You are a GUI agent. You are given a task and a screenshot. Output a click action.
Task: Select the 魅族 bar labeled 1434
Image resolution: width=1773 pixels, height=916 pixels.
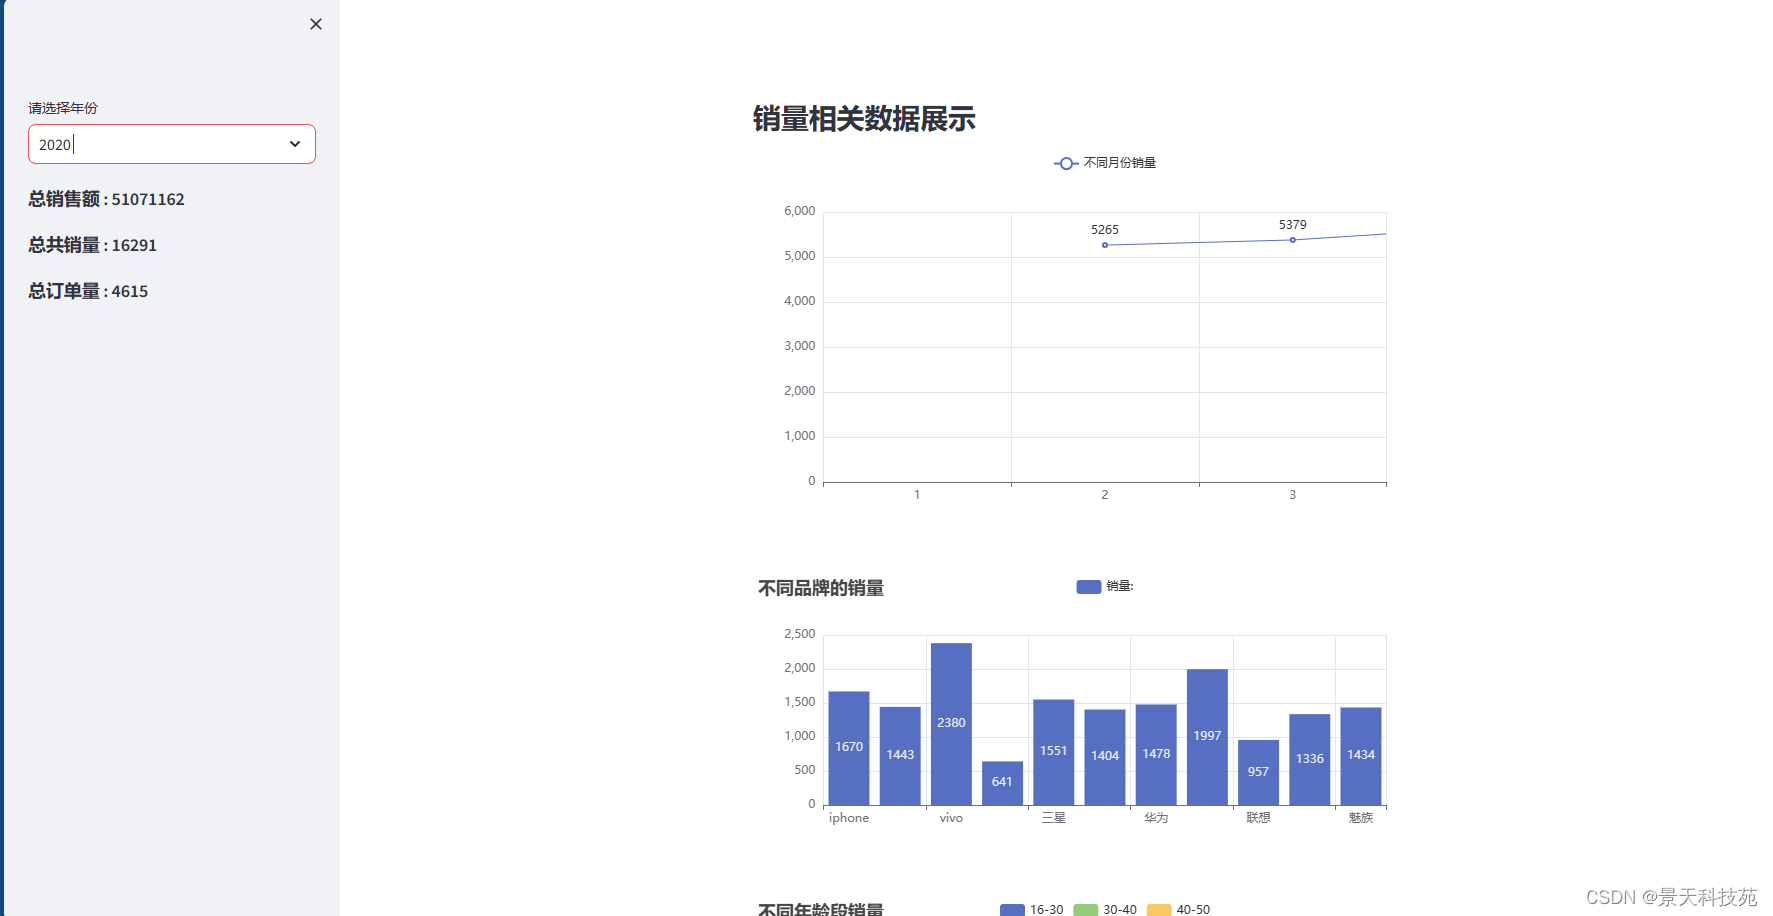click(1361, 756)
